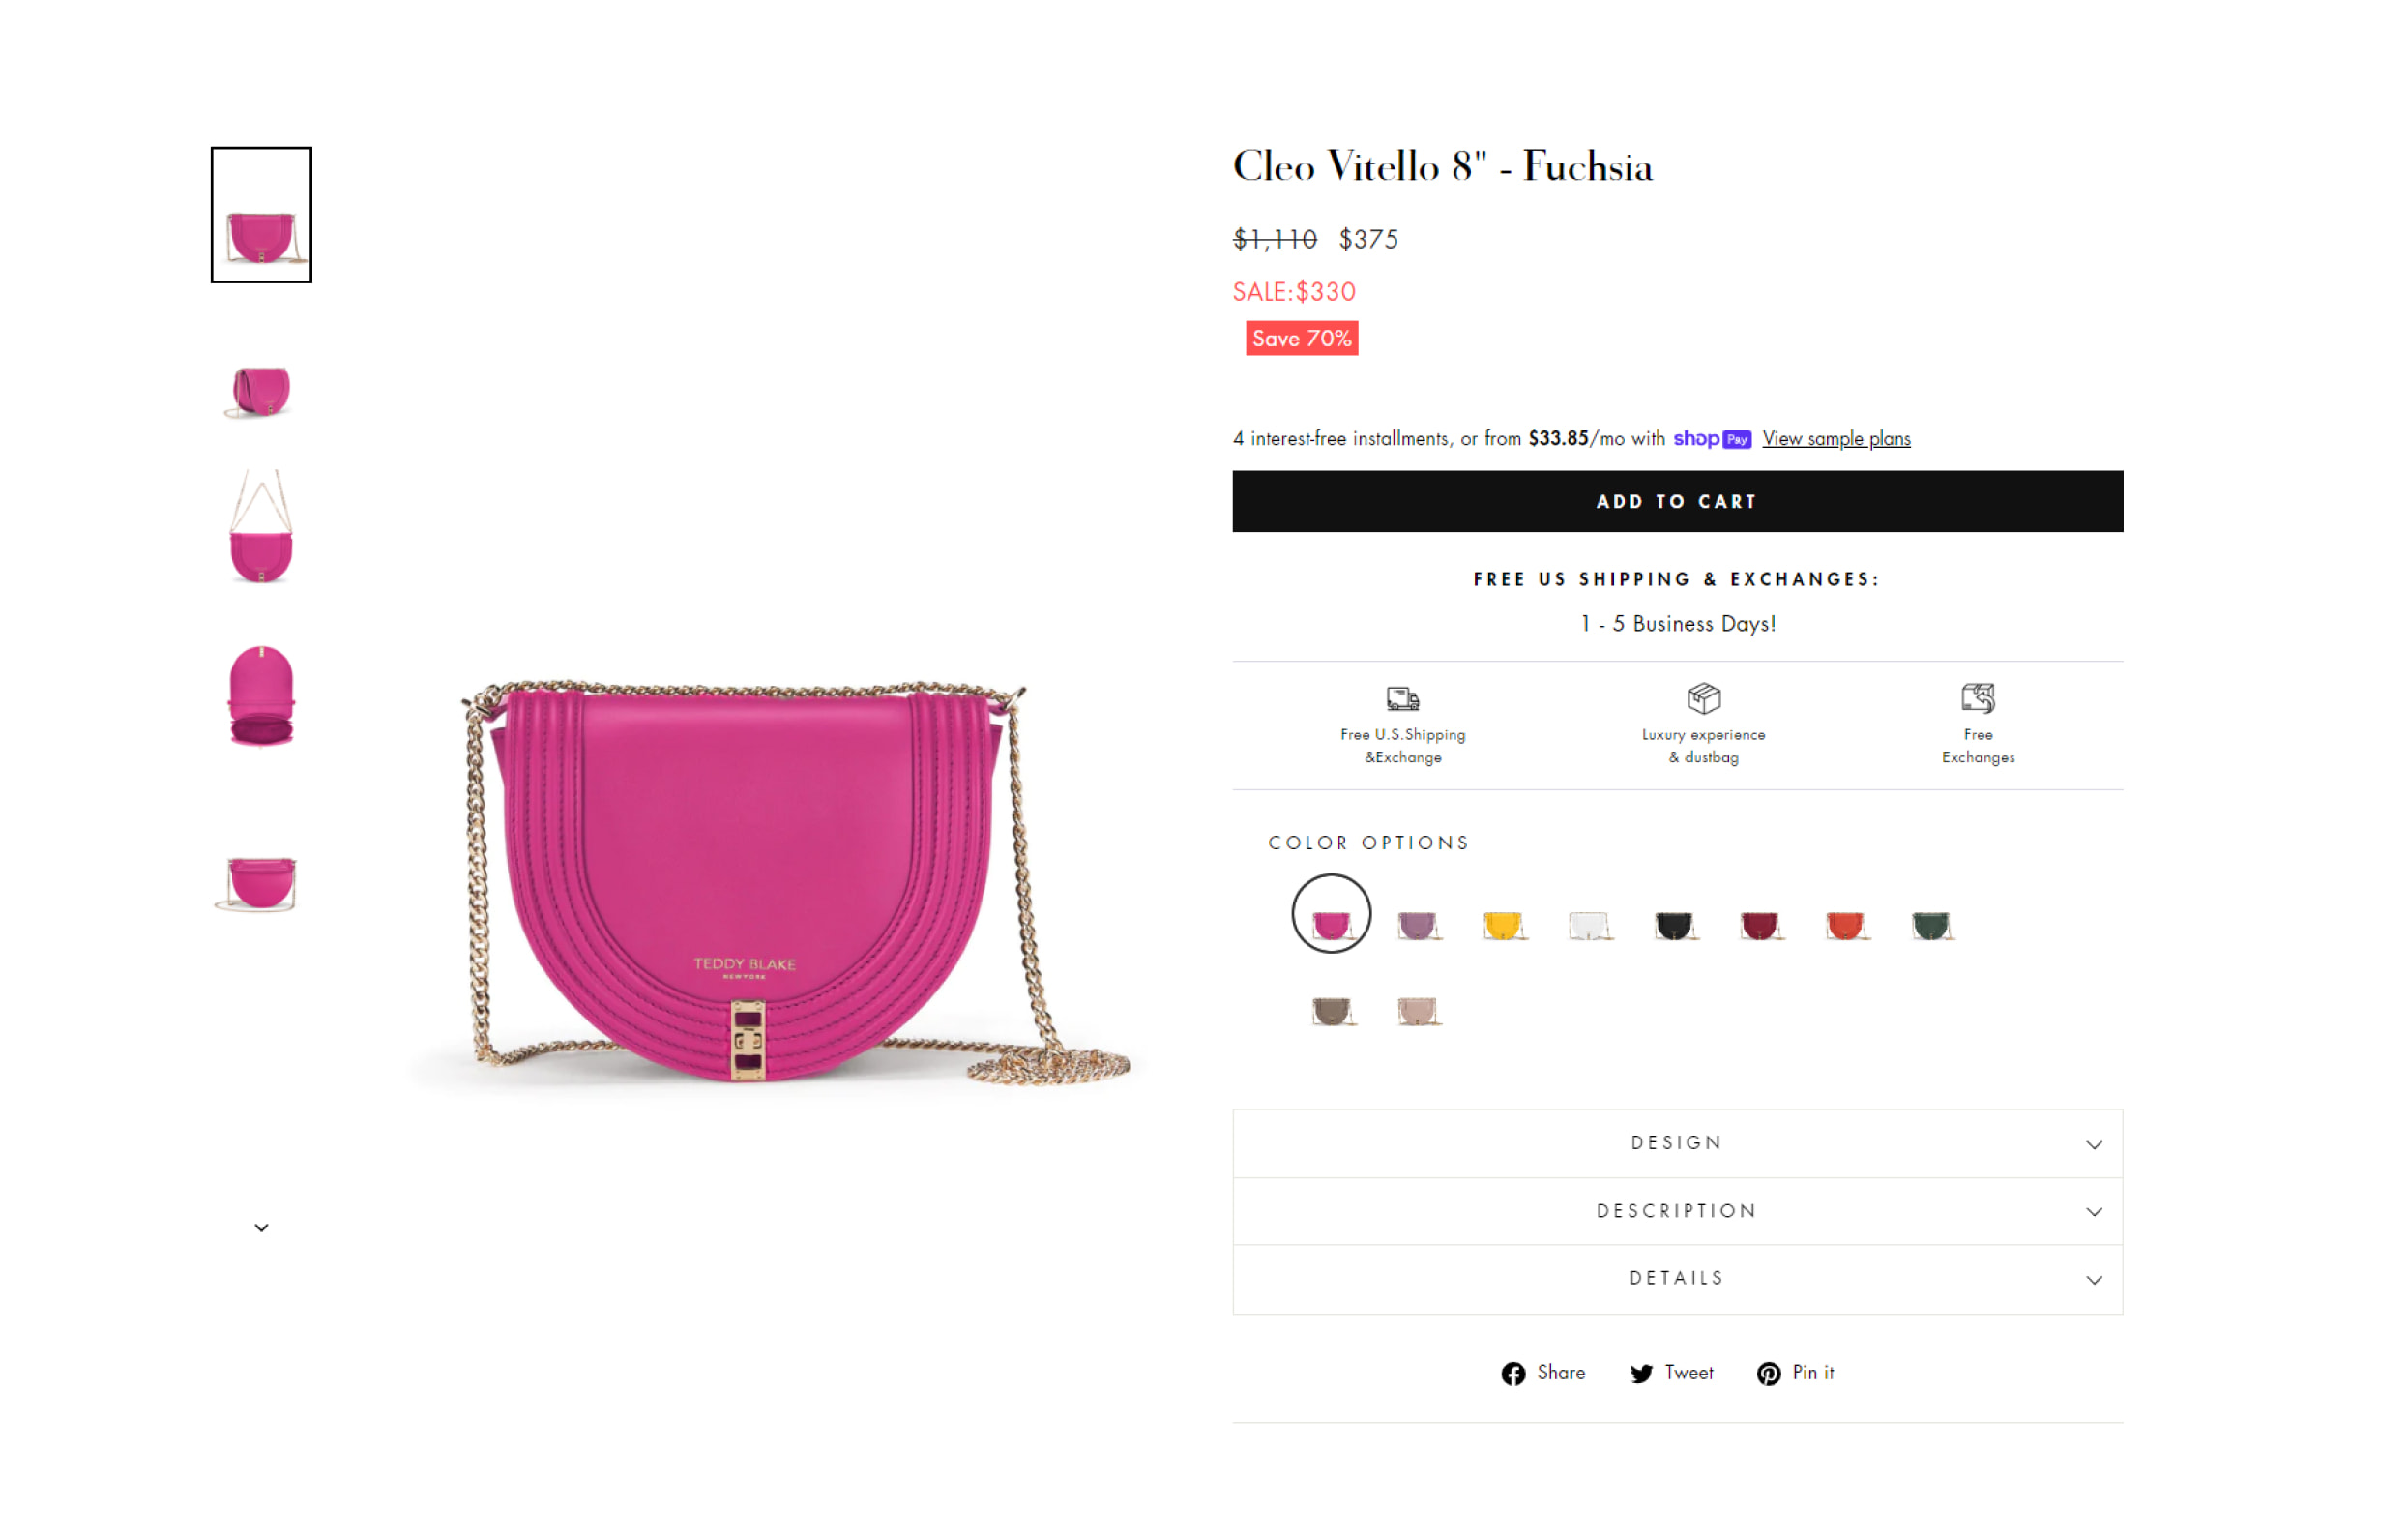The width and height of the screenshot is (2408, 1538).
Task: Open View sample plans link
Action: pos(1836,438)
